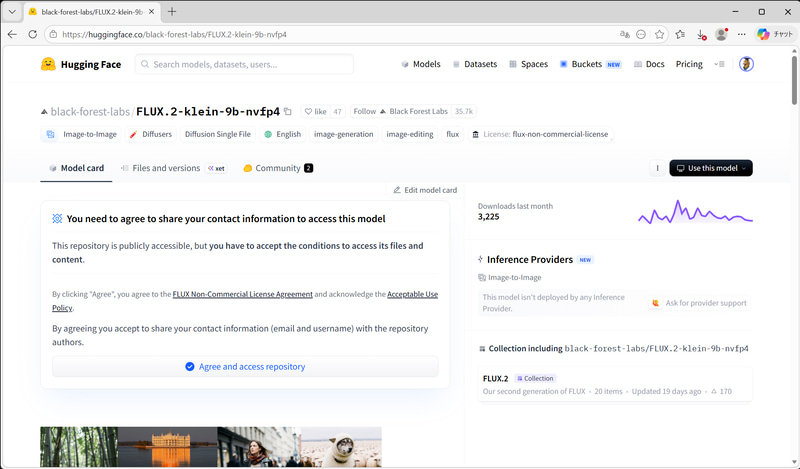Open the user profile avatar menu
800x469 pixels.
[746, 64]
